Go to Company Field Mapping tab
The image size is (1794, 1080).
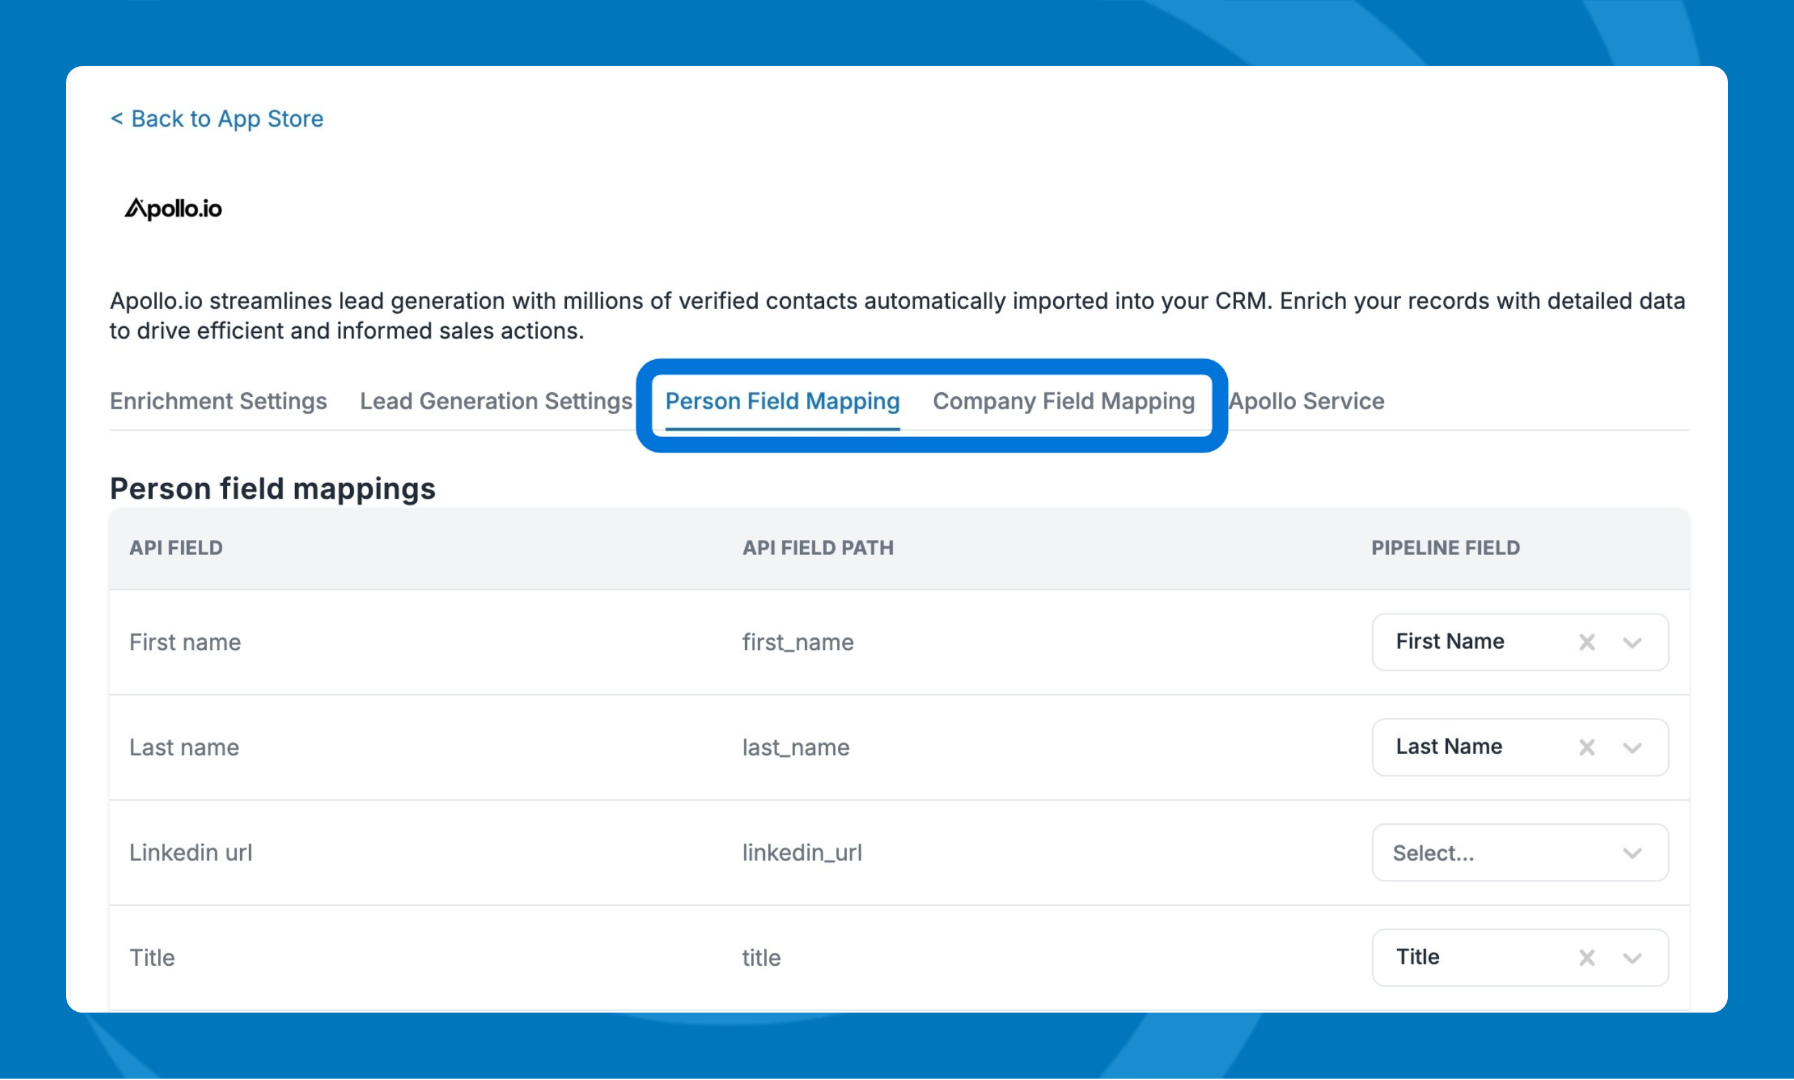1063,401
